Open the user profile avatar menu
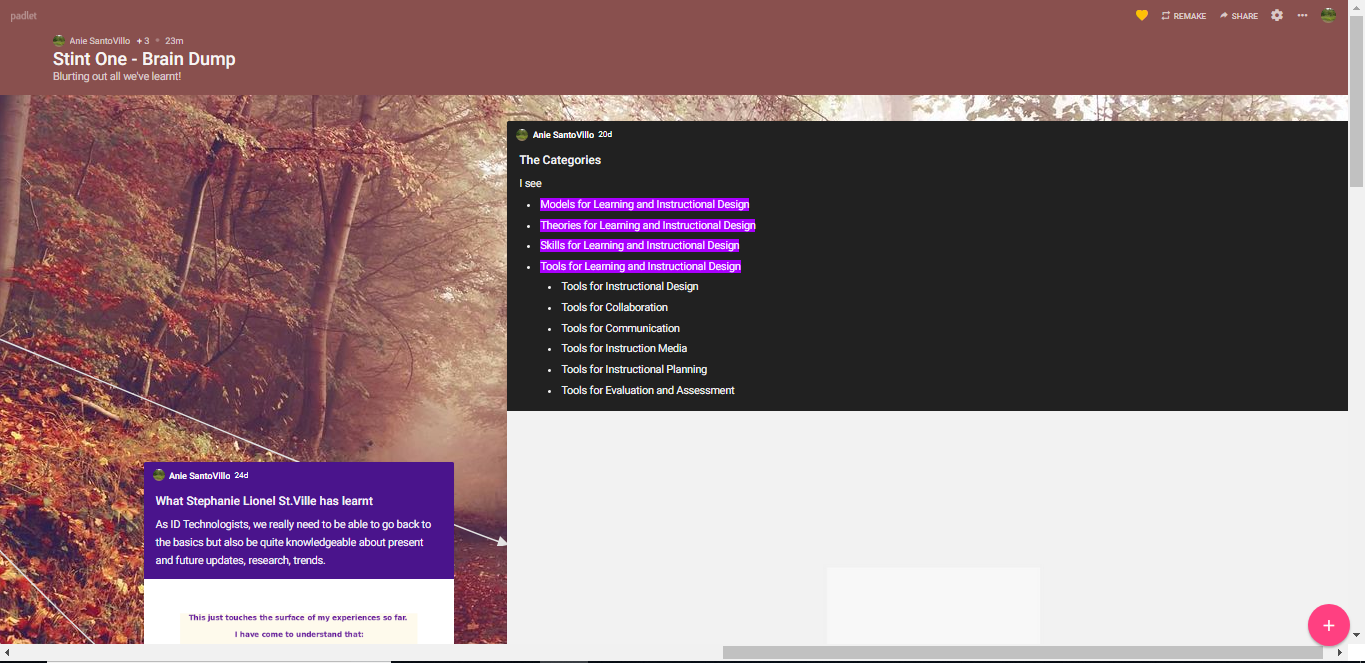The height and width of the screenshot is (663, 1365). point(1328,15)
